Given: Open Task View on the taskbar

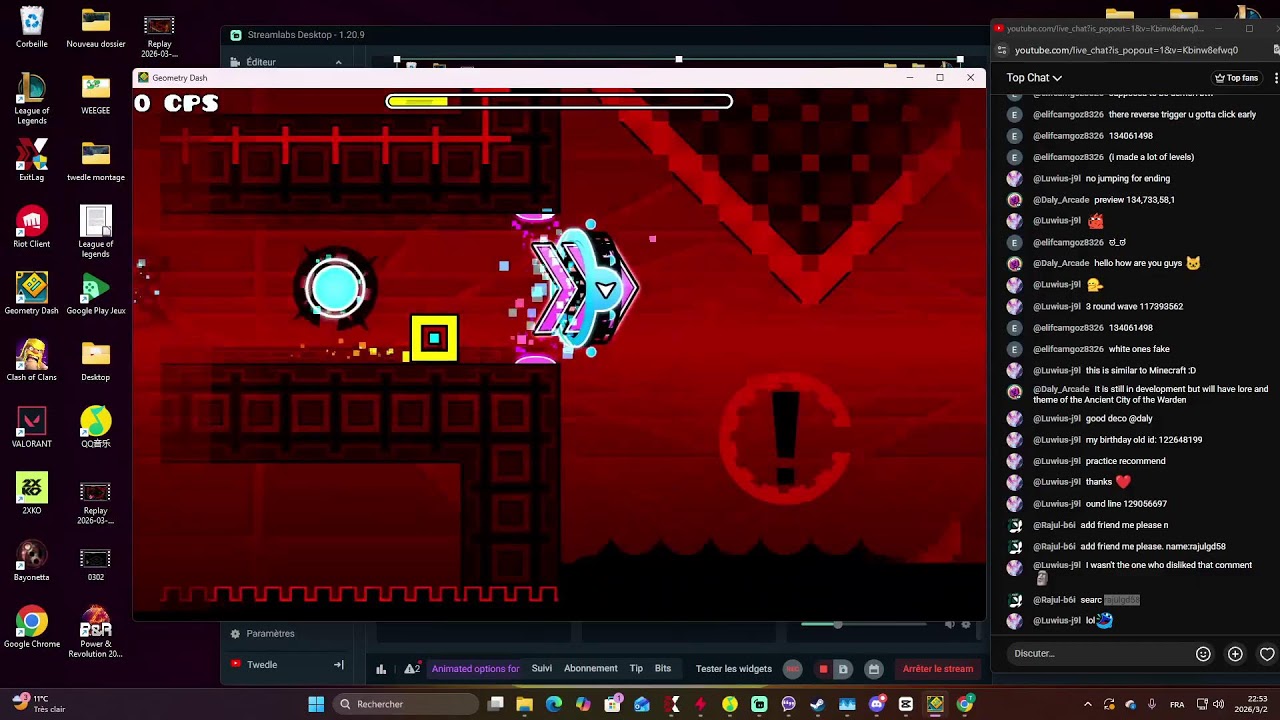Looking at the screenshot, I should pyautogui.click(x=496, y=704).
